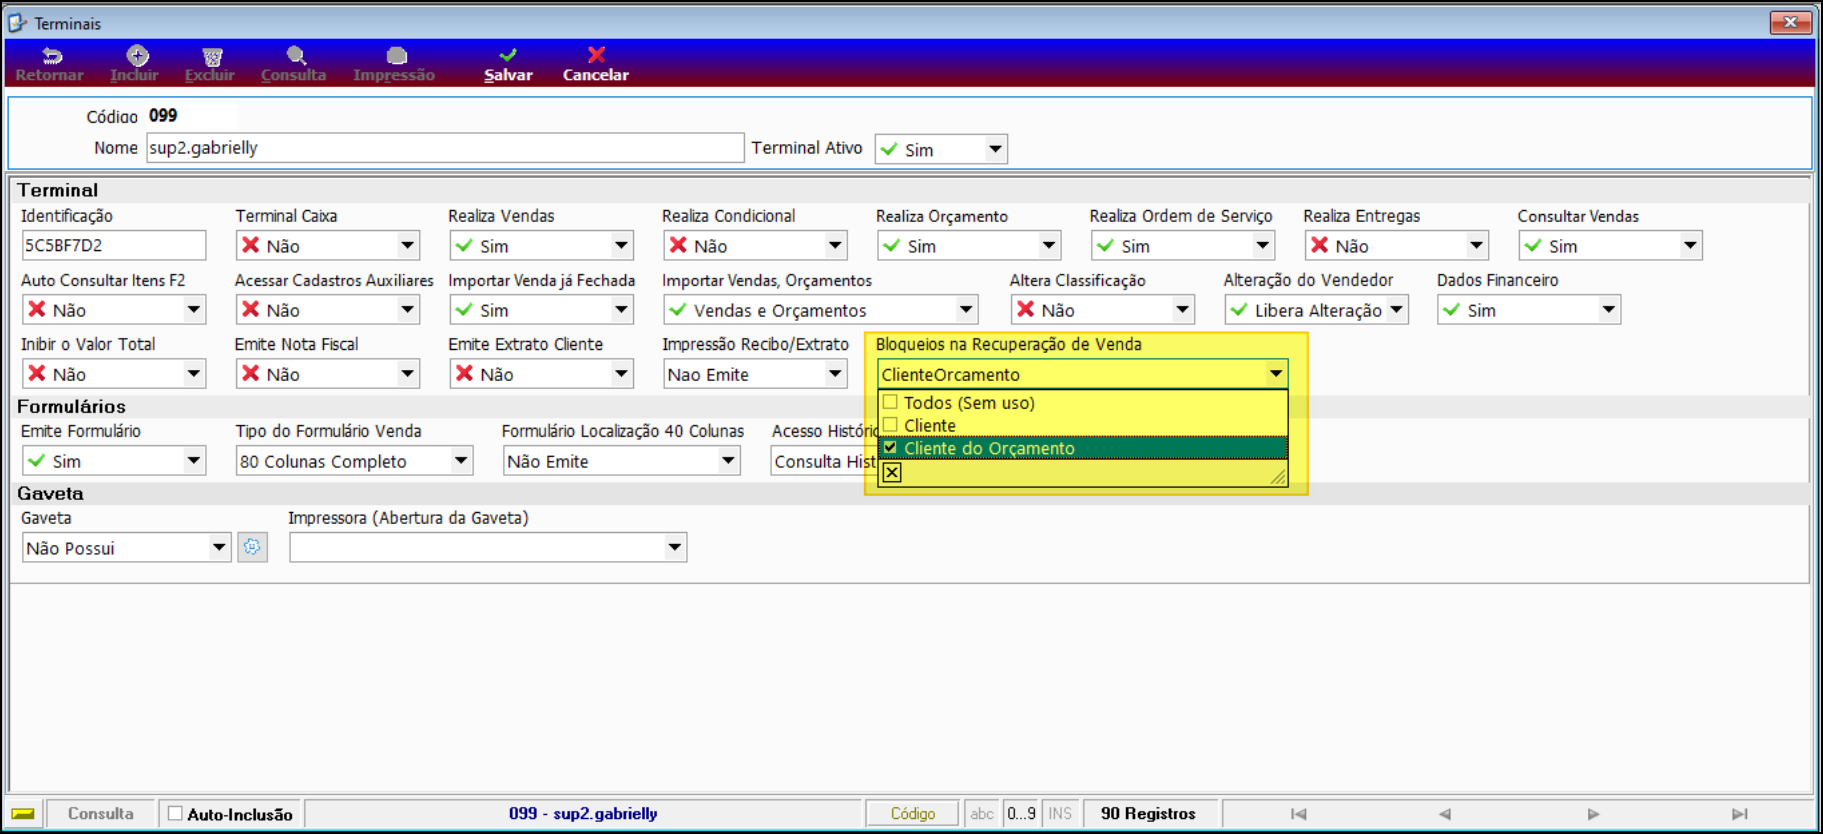Click the Terminais window title icon
The width and height of the screenshot is (1823, 834).
tap(17, 22)
